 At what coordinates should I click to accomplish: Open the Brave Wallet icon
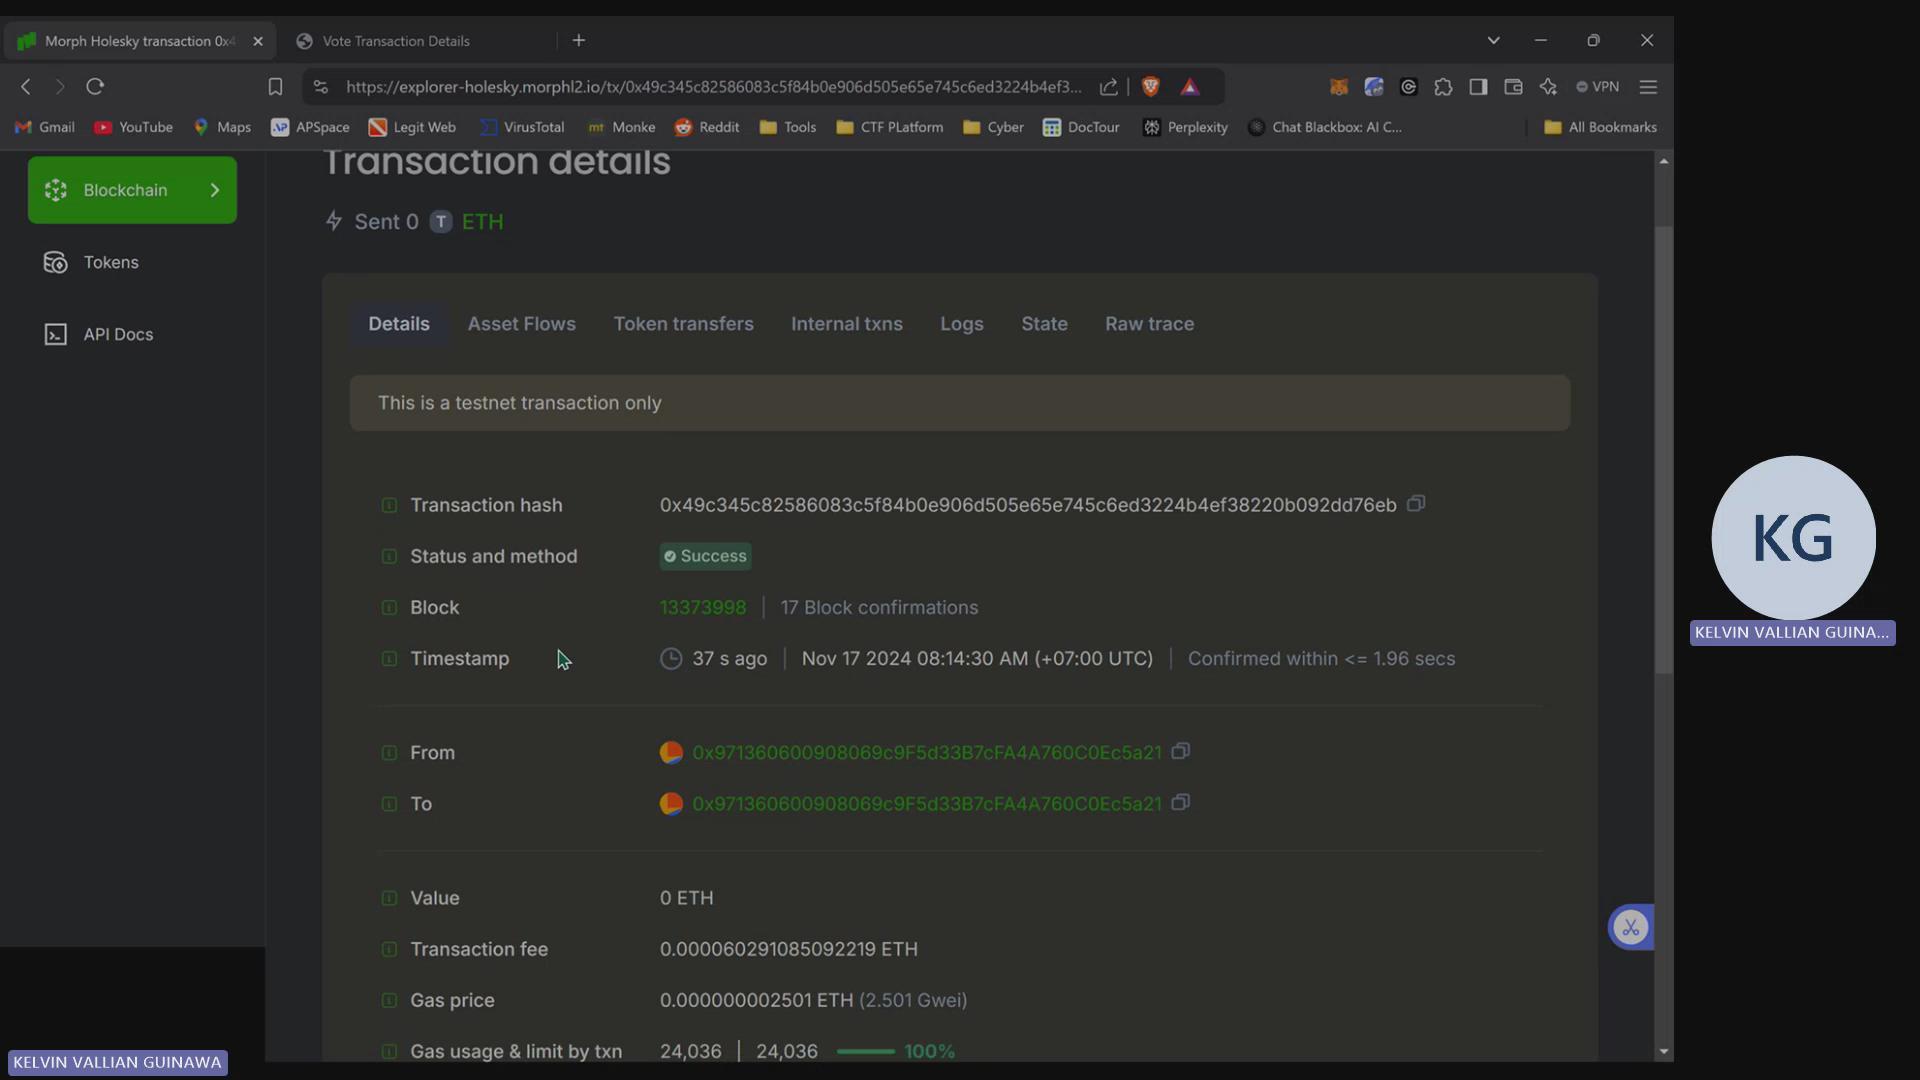pyautogui.click(x=1513, y=87)
